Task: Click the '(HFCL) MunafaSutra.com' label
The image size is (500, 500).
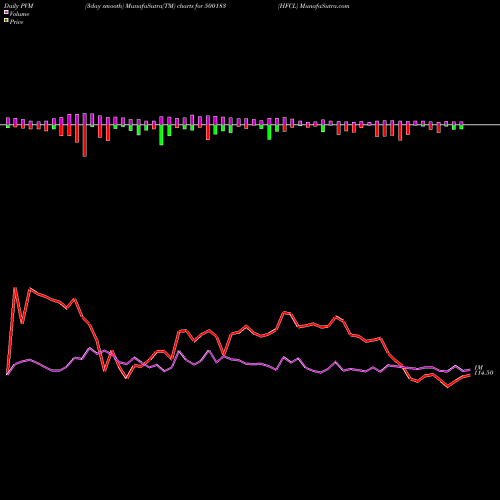Action: point(314,6)
